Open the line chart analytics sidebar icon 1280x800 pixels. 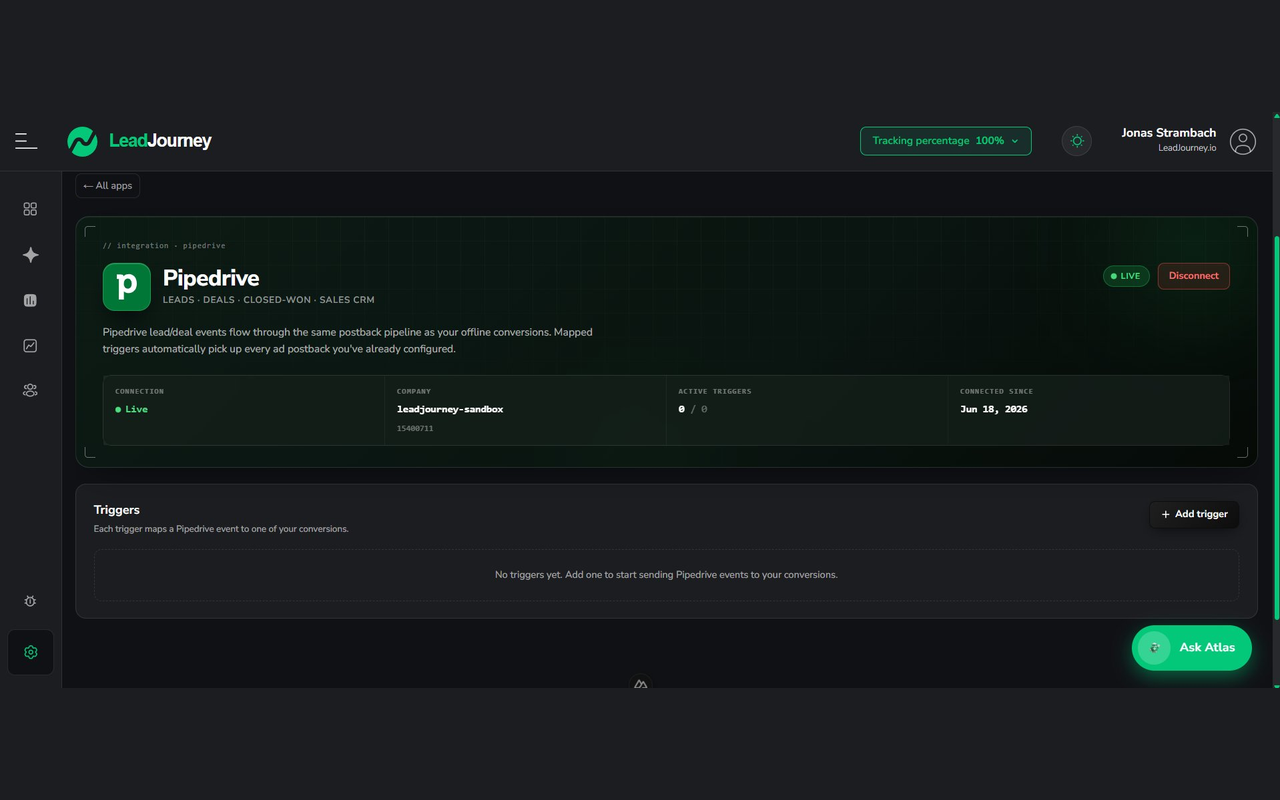click(x=30, y=345)
